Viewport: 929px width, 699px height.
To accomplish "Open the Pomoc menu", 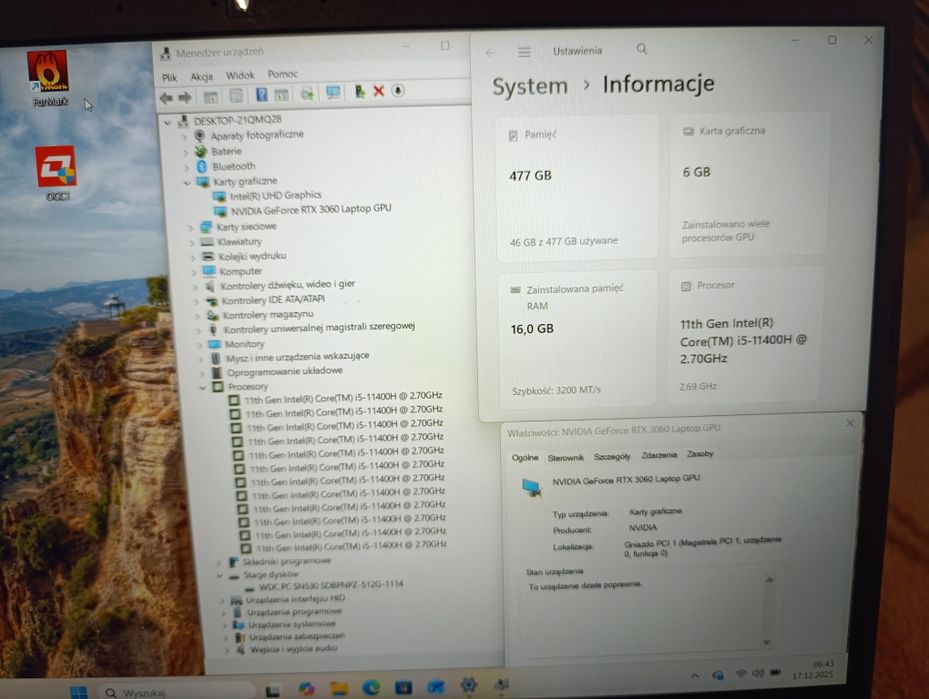I will [283, 74].
